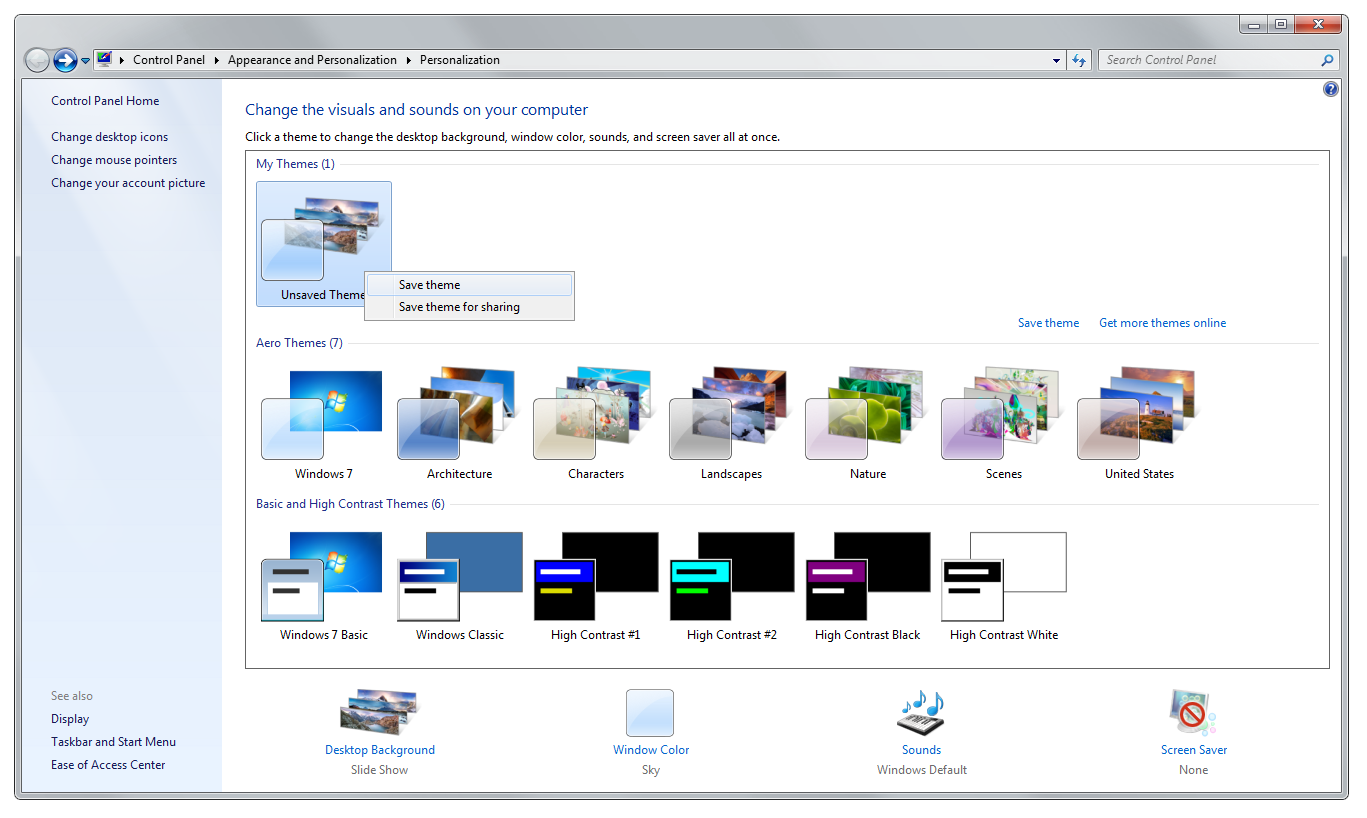Click the Screen Saver text link
1367x818 pixels.
(1194, 750)
